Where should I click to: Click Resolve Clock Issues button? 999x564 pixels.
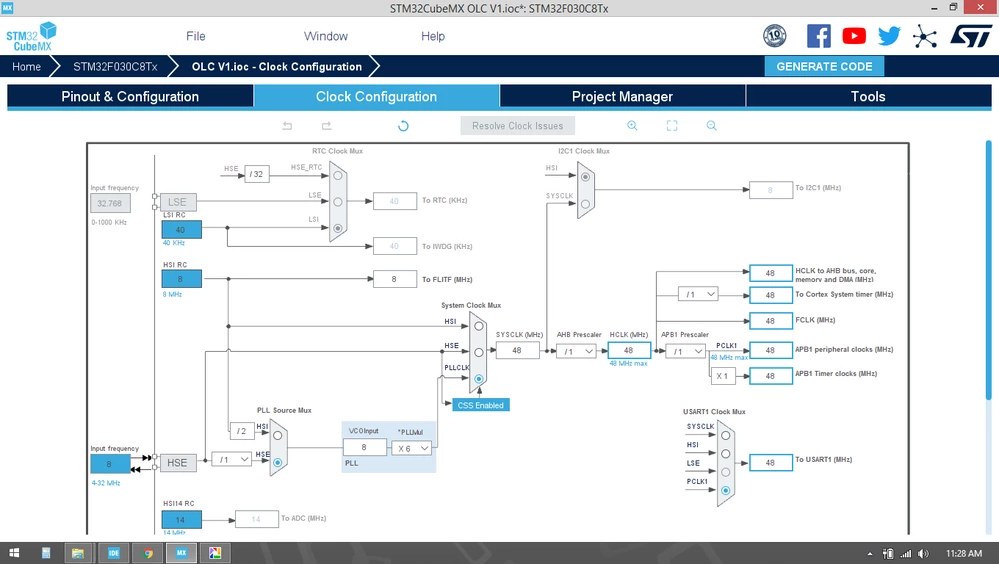(517, 126)
